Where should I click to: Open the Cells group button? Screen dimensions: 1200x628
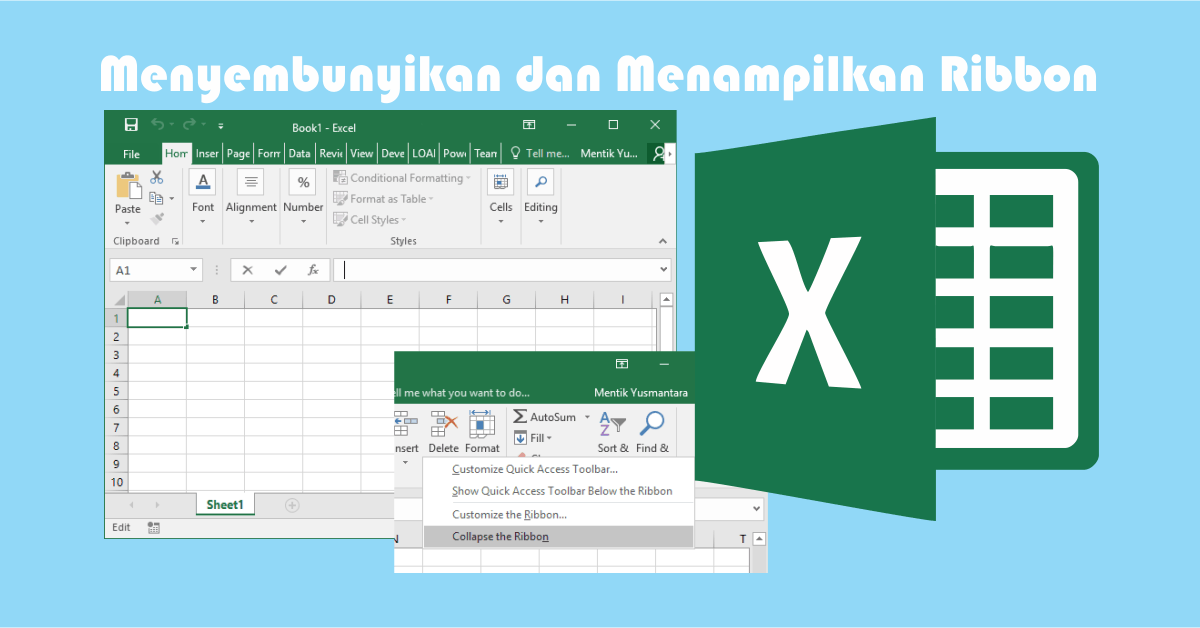(501, 198)
